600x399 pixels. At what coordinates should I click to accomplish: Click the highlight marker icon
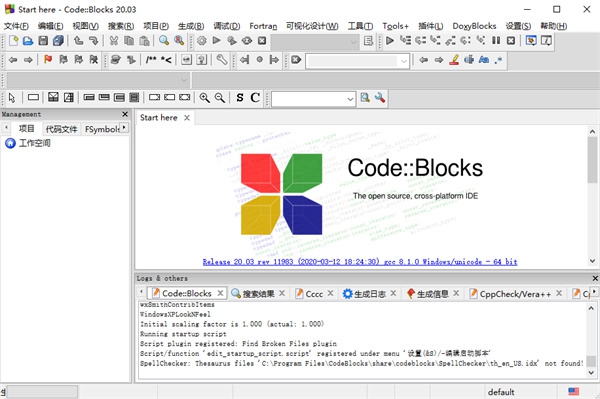454,60
